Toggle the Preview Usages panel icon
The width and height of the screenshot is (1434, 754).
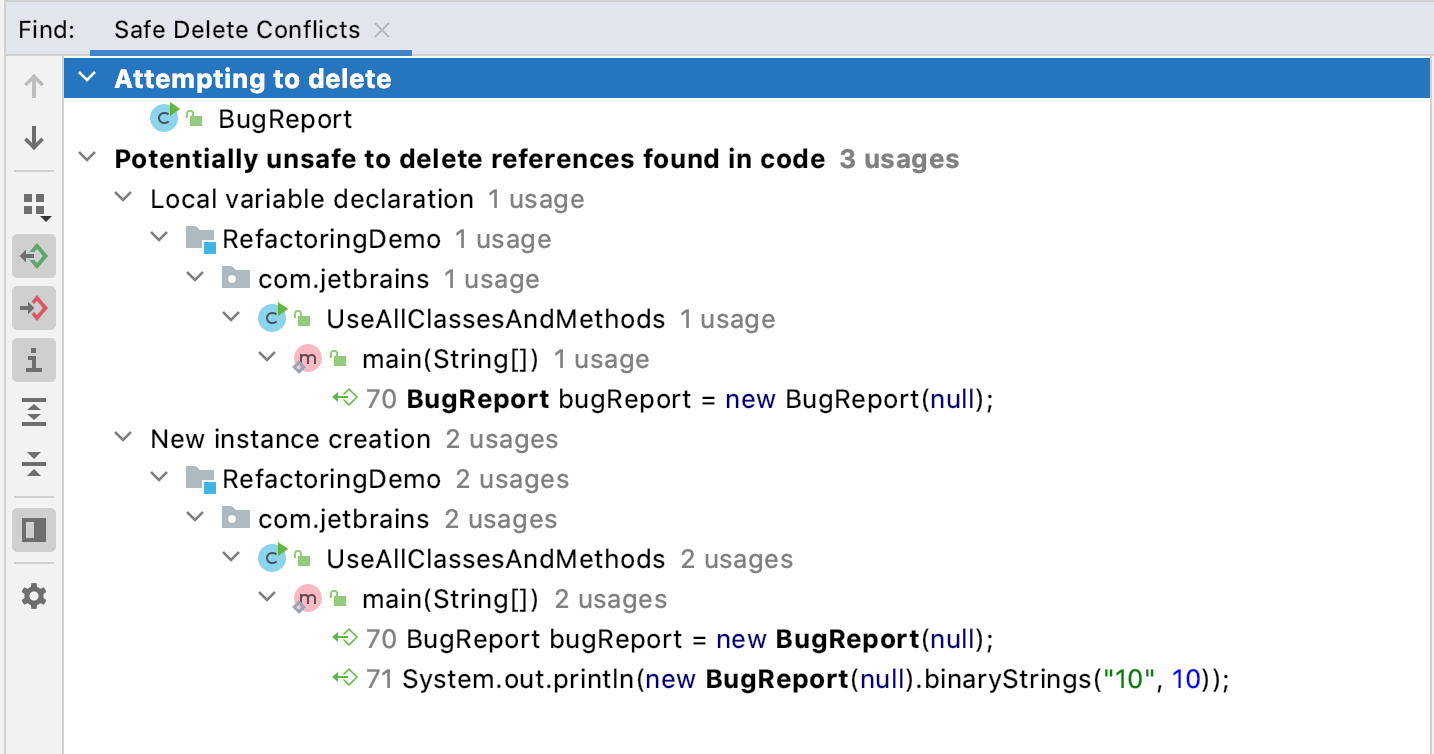coord(34,529)
